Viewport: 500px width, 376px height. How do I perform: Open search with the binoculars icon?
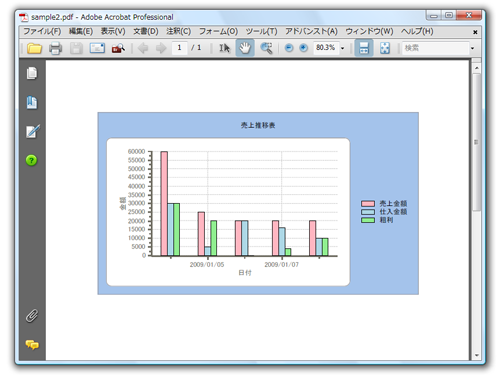pos(118,48)
